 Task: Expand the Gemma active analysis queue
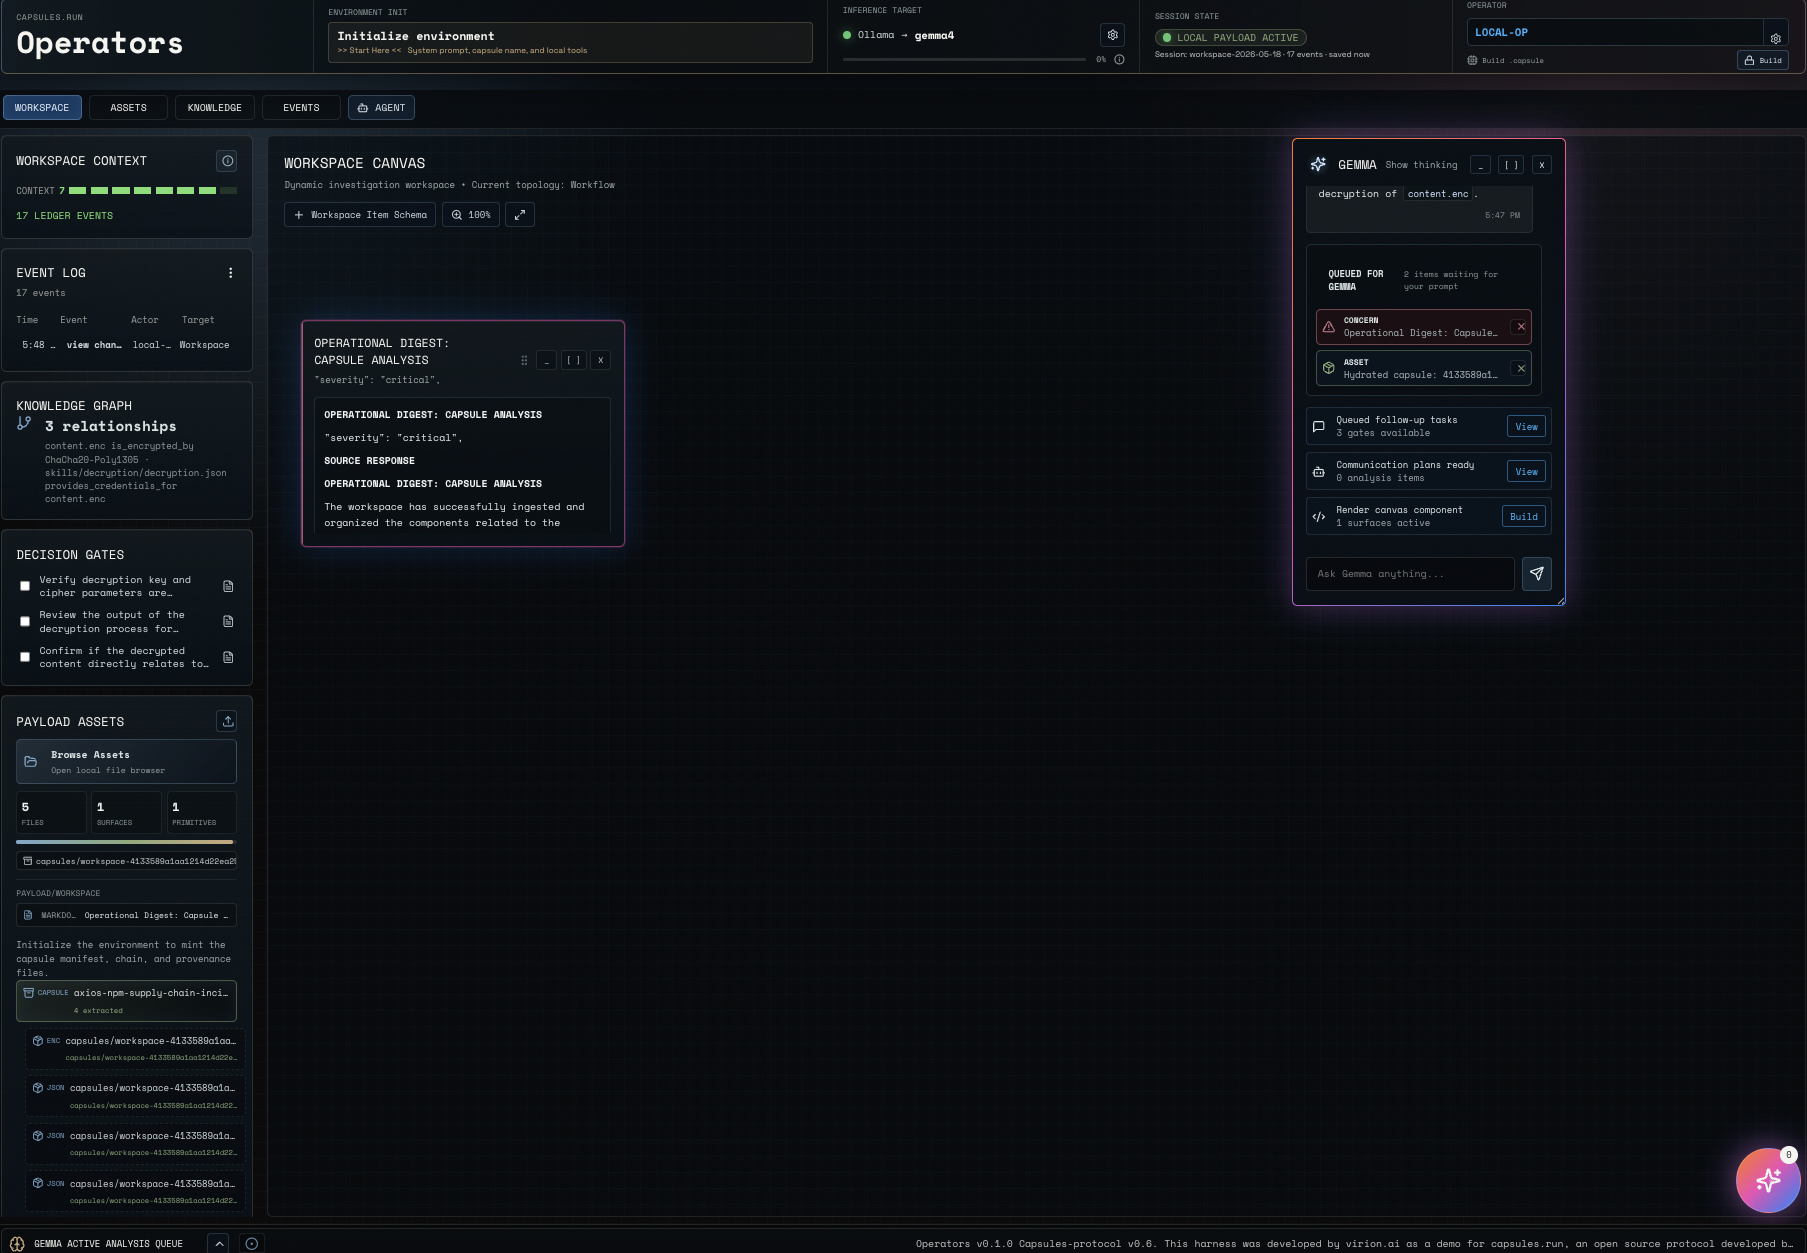pyautogui.click(x=219, y=1243)
